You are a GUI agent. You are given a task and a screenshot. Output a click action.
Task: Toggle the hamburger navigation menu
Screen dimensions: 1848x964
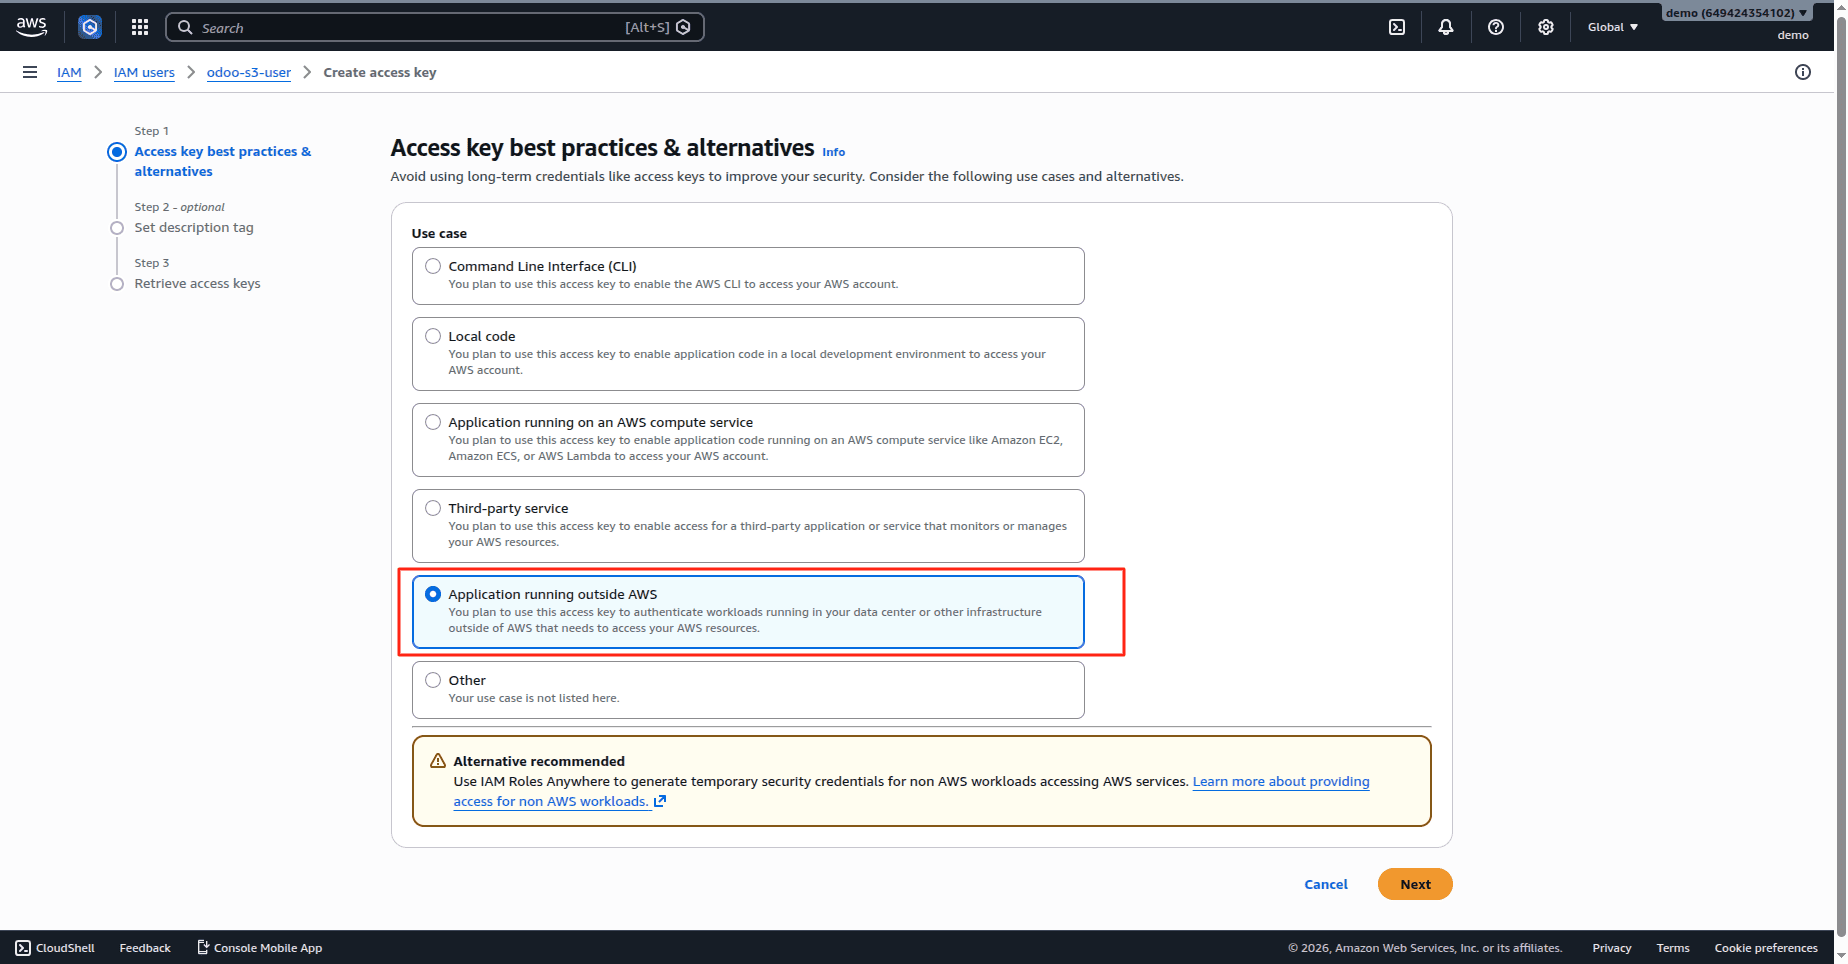[x=30, y=72]
